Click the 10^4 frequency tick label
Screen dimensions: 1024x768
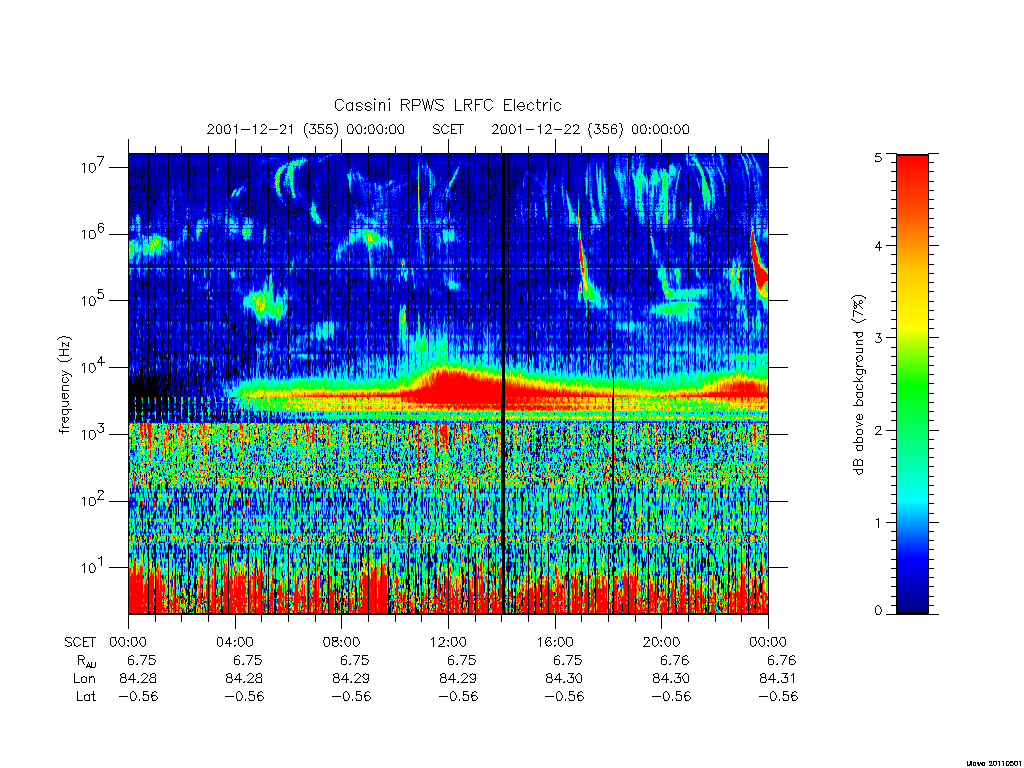point(94,367)
